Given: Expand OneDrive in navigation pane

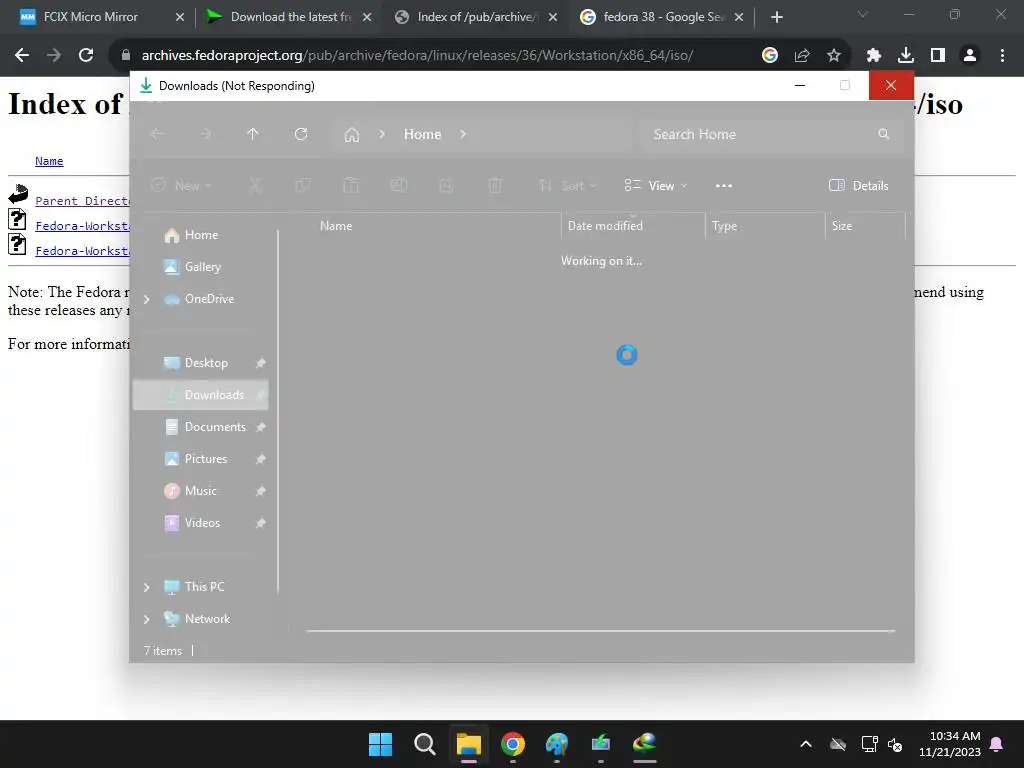Looking at the screenshot, I should (x=146, y=299).
